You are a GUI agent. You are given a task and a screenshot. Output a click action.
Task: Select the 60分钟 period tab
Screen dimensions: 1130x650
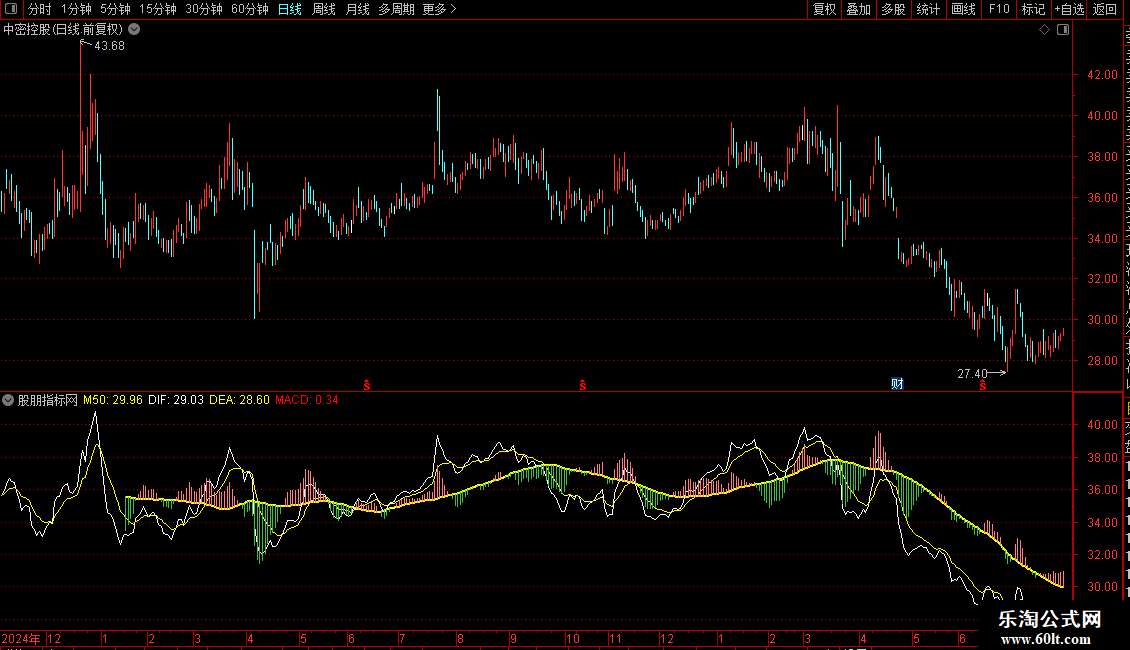249,9
